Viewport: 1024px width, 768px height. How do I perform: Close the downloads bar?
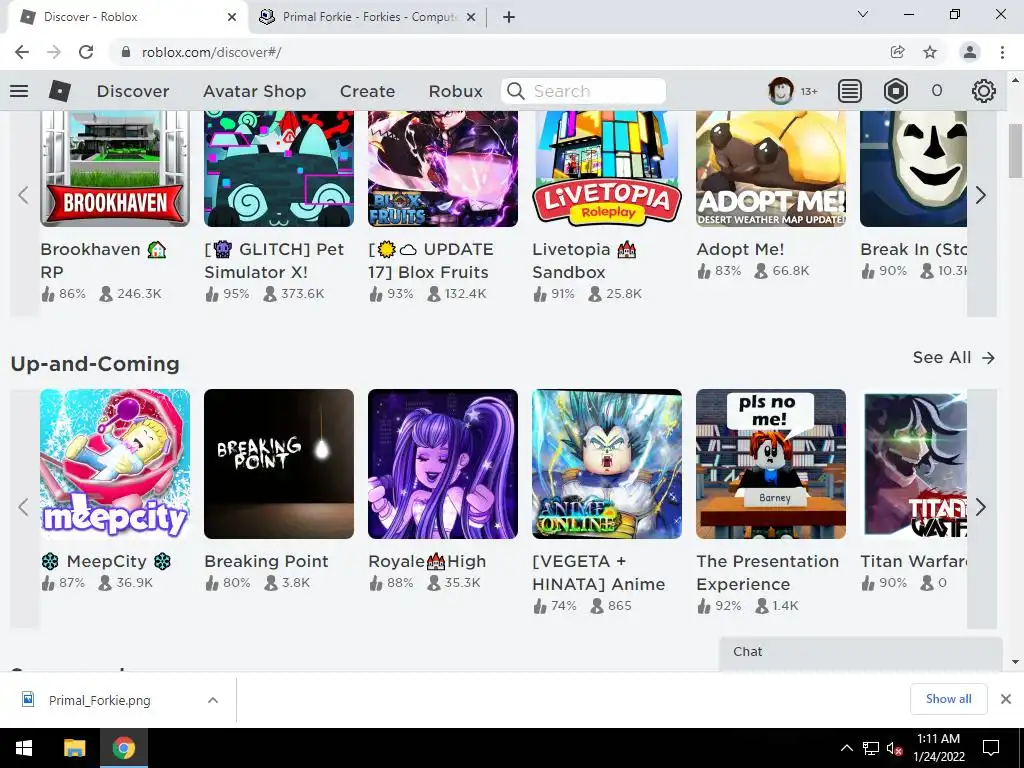[1006, 699]
